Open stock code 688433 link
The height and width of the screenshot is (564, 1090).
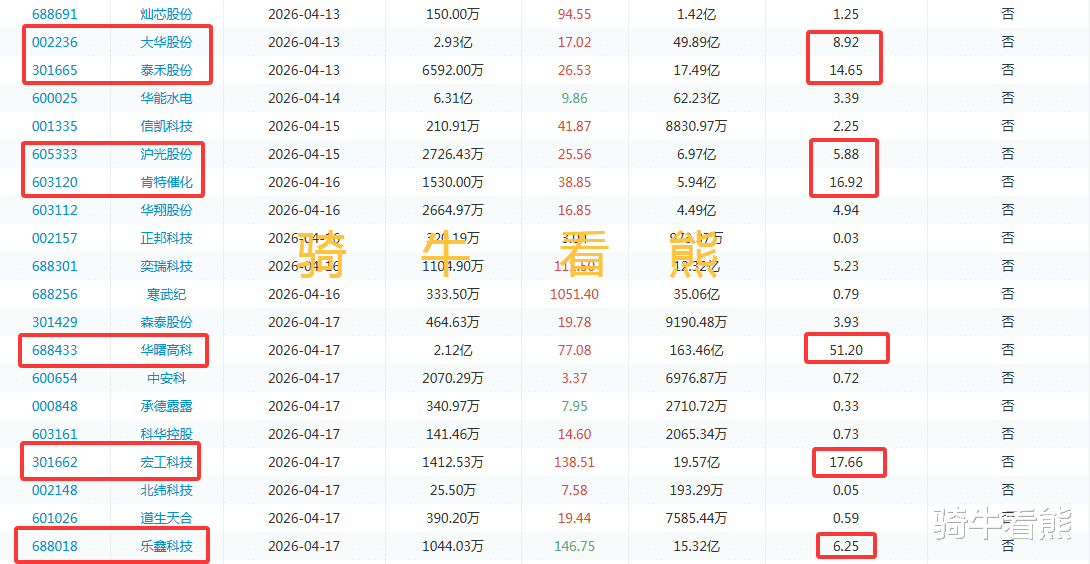tap(55, 350)
